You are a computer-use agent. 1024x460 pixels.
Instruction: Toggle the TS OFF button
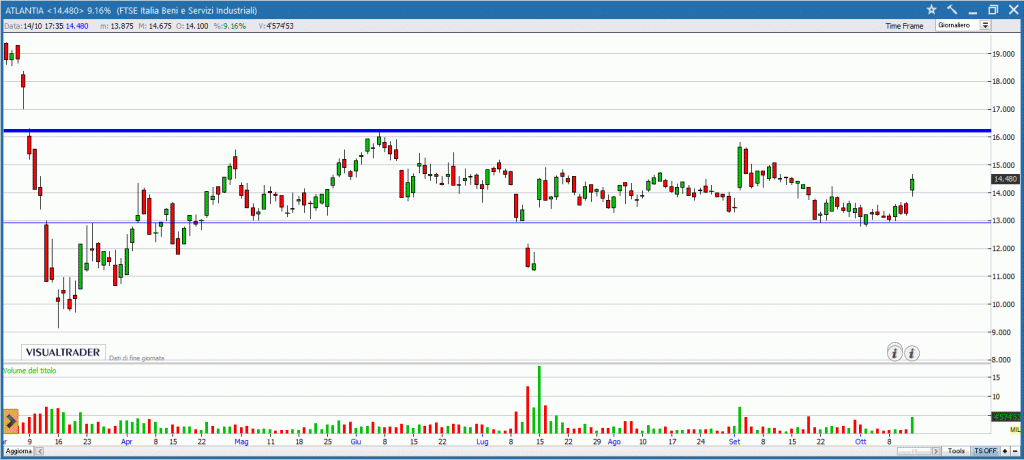[985, 451]
